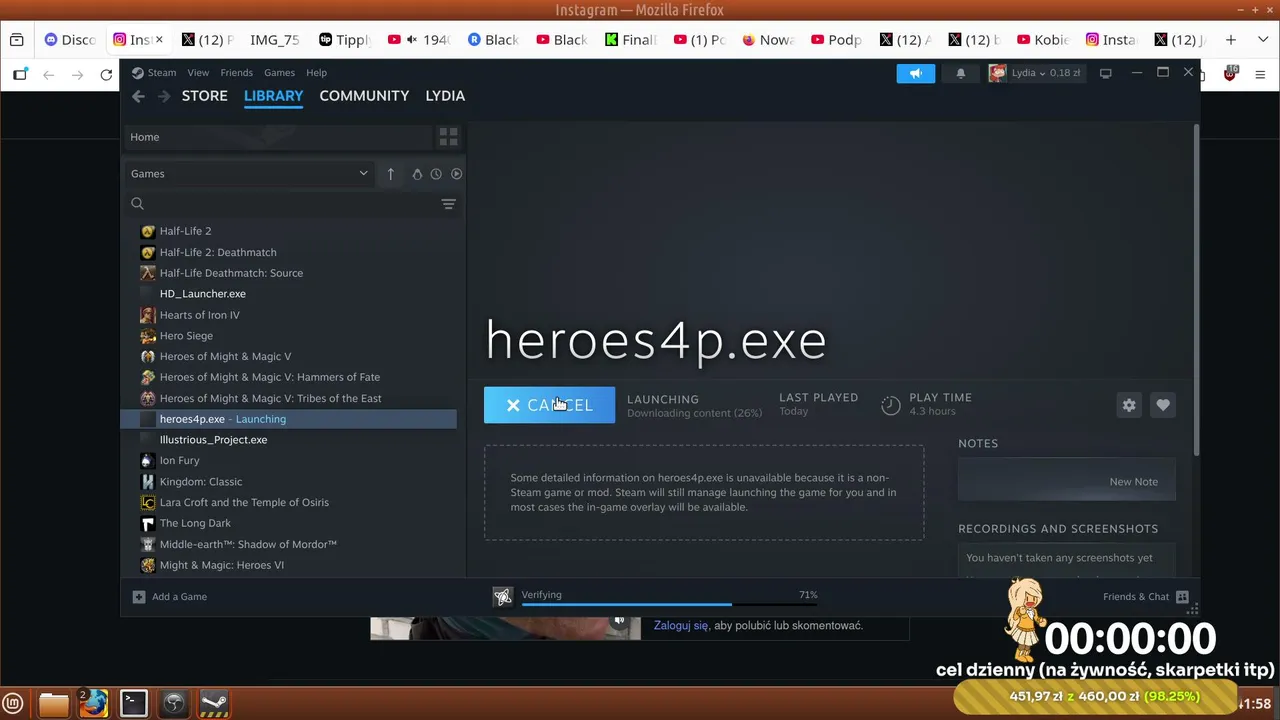Toggle the Linux penguin games filter
The width and height of the screenshot is (1280, 720).
point(417,174)
